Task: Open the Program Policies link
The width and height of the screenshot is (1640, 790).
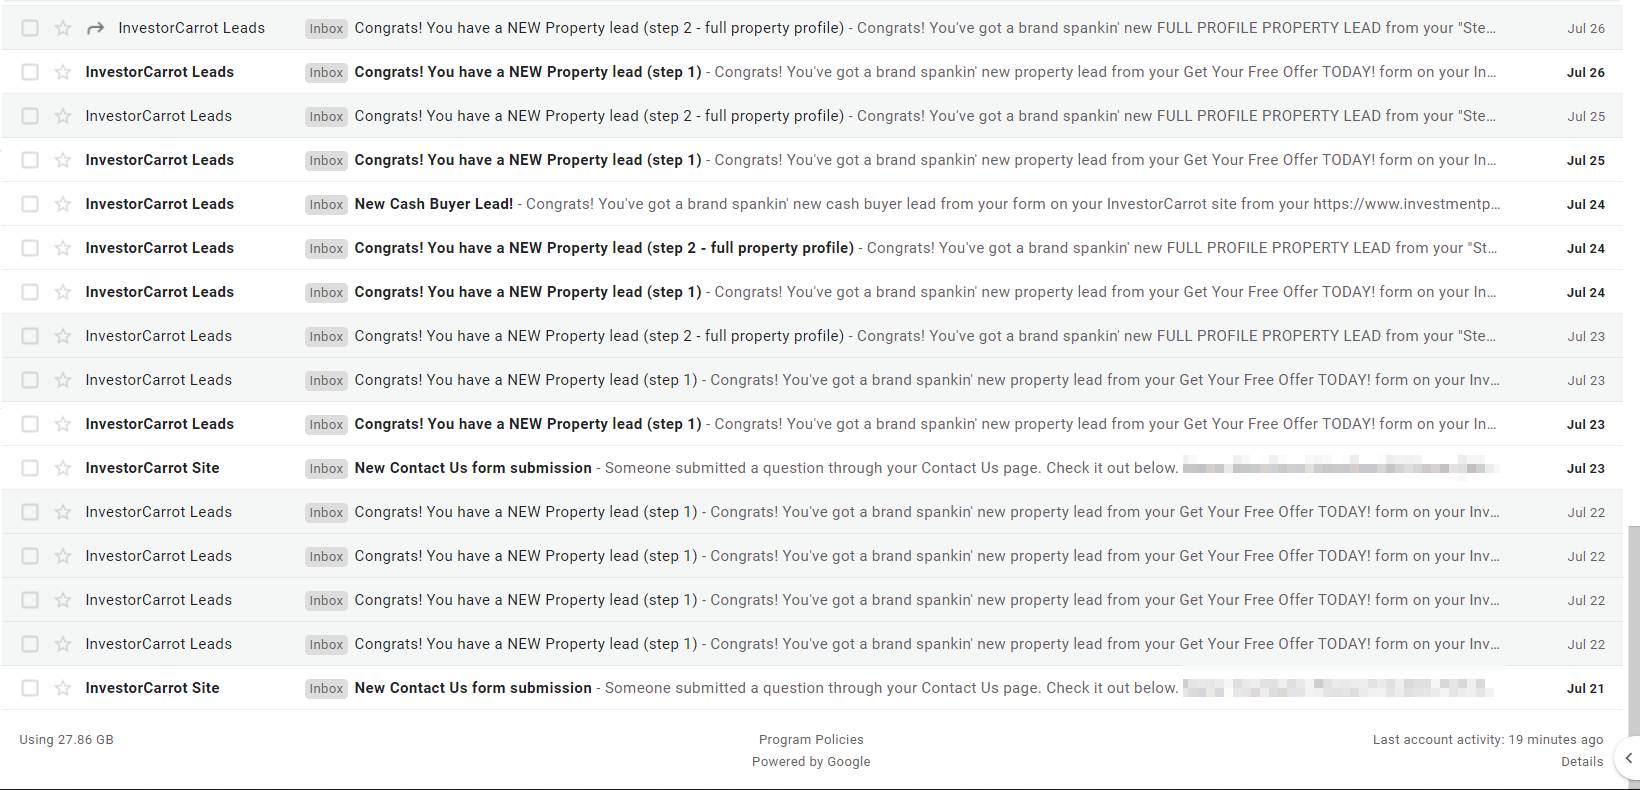Action: point(811,740)
